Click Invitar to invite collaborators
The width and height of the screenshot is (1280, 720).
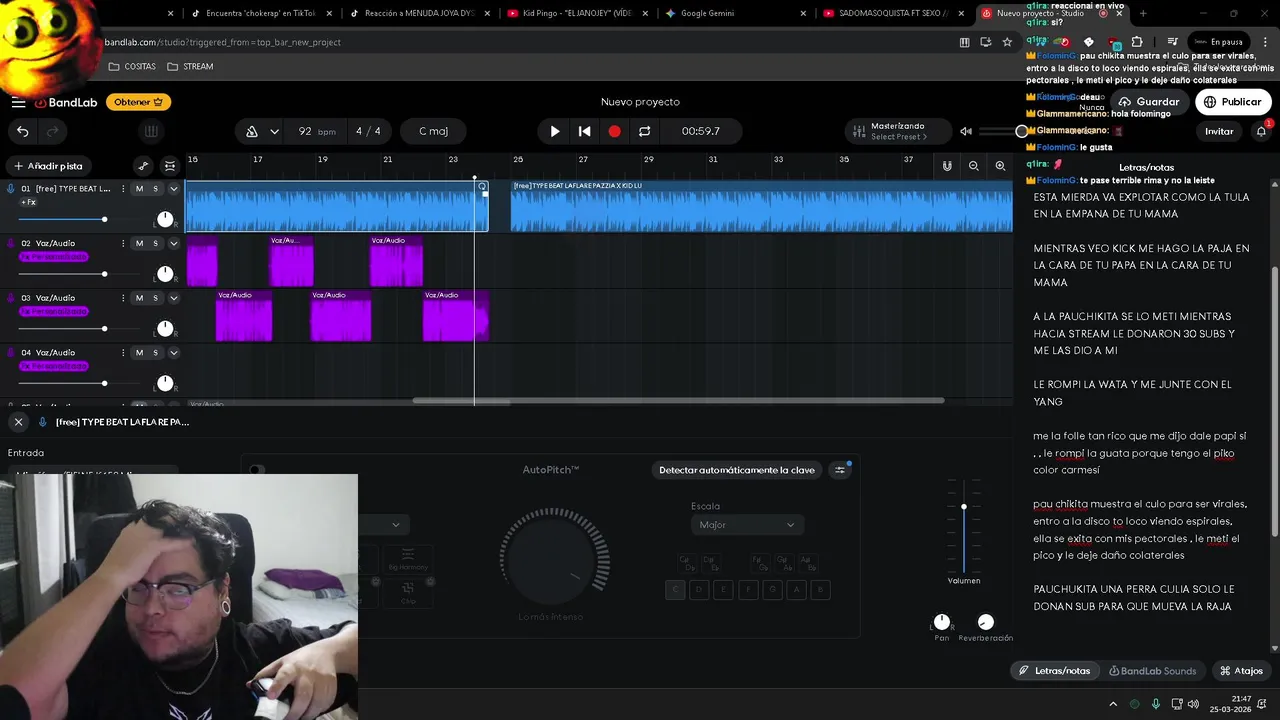[1219, 131]
